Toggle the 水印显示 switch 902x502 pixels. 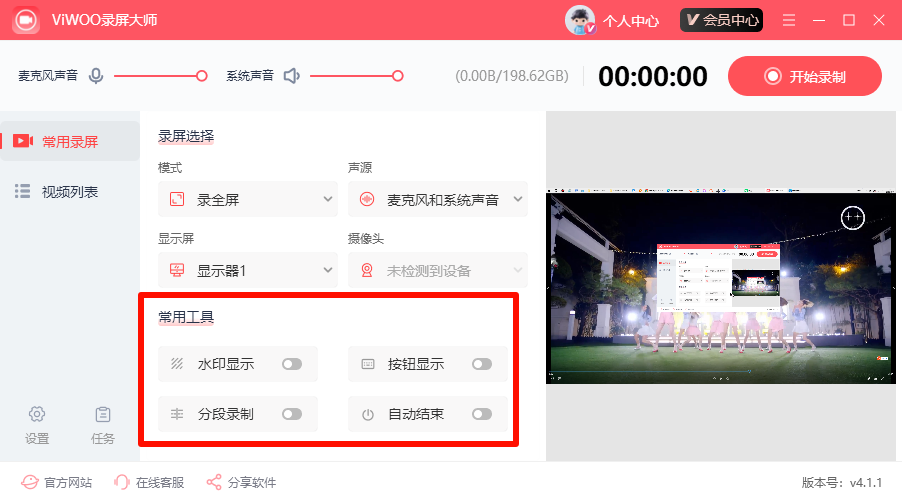click(292, 364)
